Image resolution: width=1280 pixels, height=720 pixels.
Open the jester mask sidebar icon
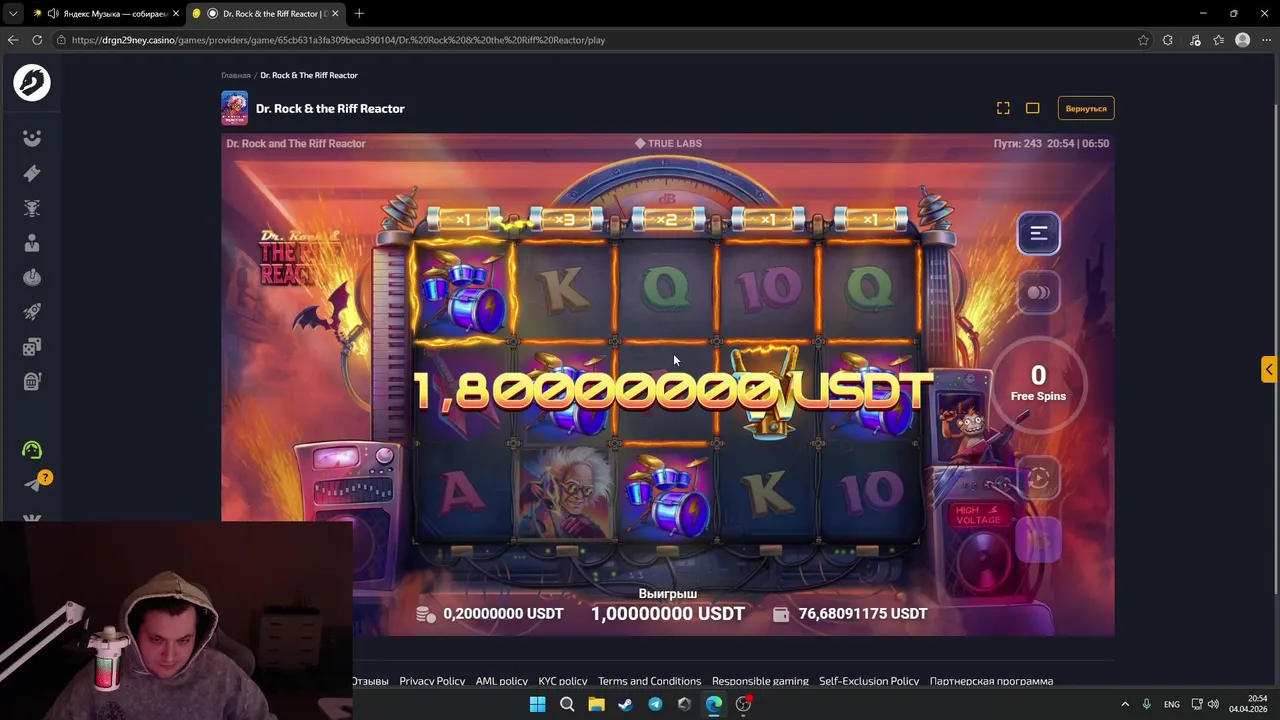[32, 138]
